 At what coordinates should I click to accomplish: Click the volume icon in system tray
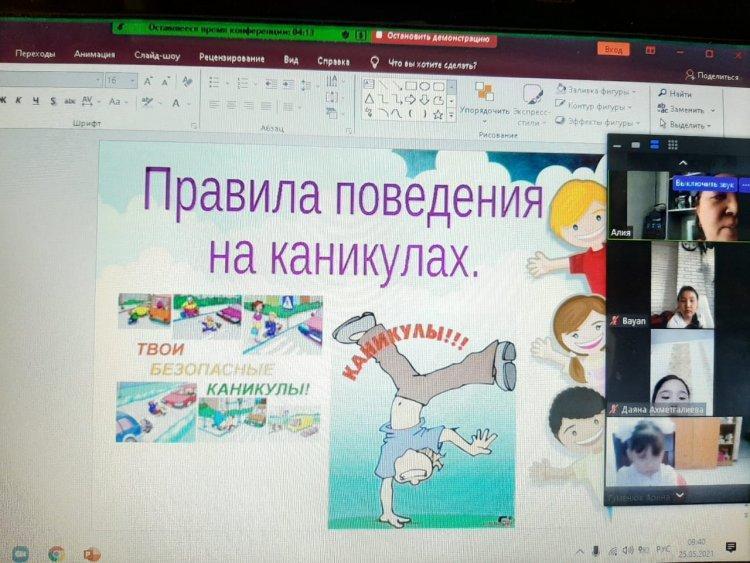(x=628, y=551)
